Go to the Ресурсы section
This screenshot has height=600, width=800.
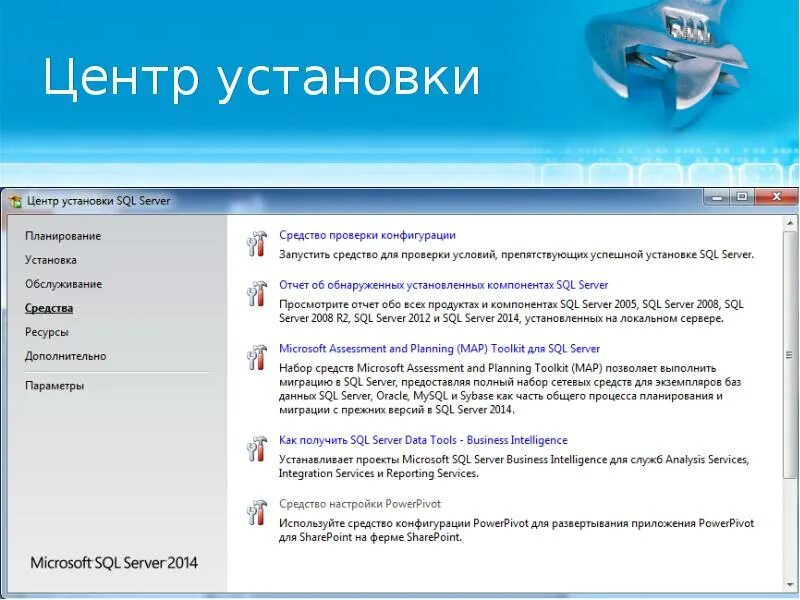coord(46,332)
